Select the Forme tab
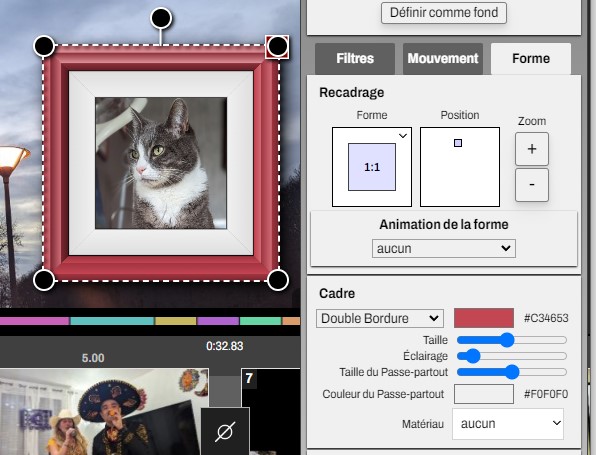 click(531, 59)
